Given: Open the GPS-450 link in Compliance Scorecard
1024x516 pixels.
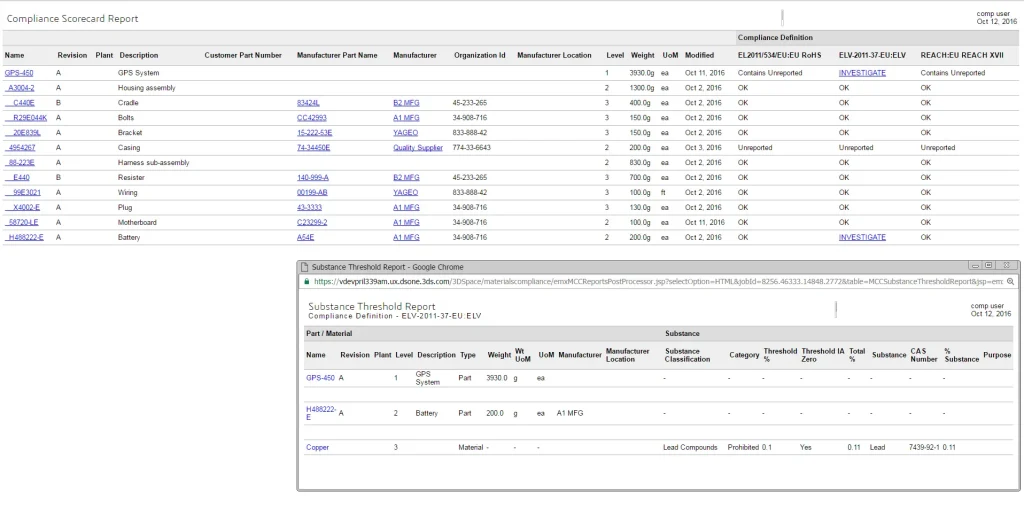Looking at the screenshot, I should click(x=18, y=73).
